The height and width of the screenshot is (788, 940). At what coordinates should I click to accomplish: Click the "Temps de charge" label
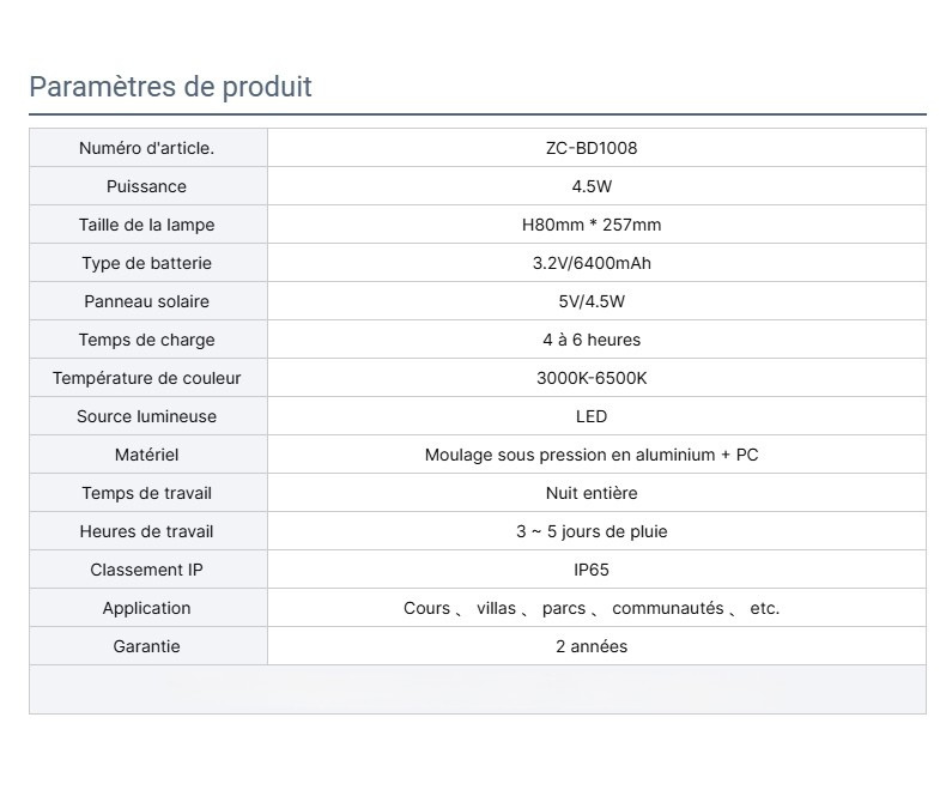point(147,340)
